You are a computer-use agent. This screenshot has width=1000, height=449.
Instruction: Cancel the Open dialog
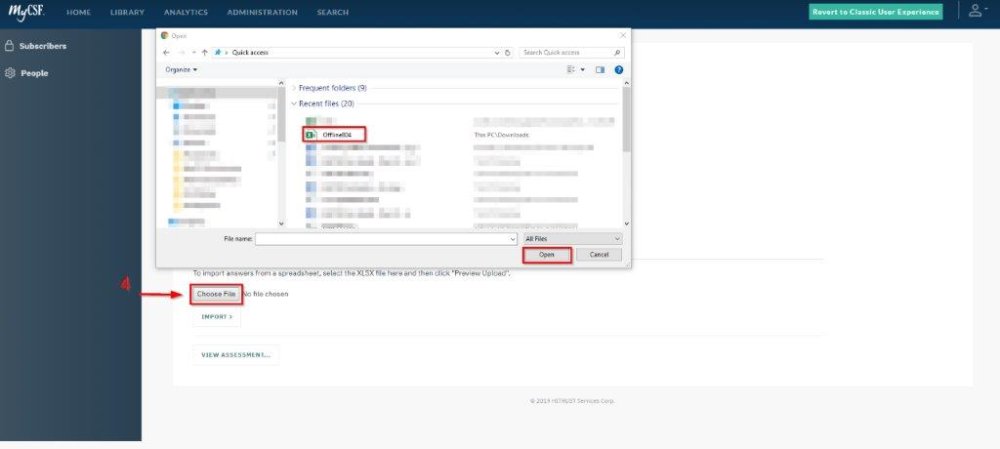[x=599, y=254]
